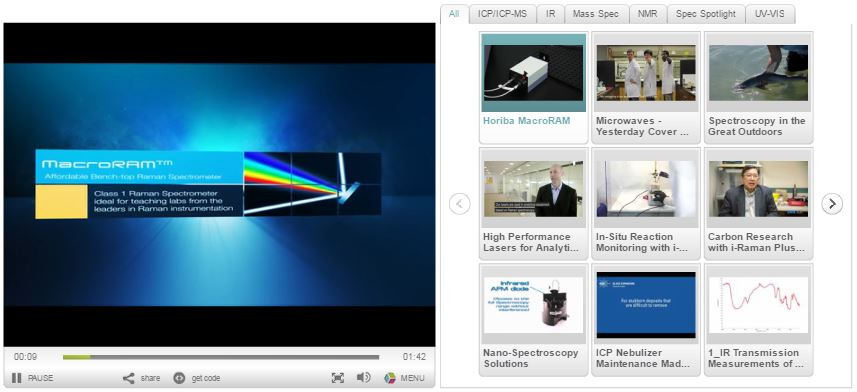Mute the video volume

pyautogui.click(x=363, y=378)
